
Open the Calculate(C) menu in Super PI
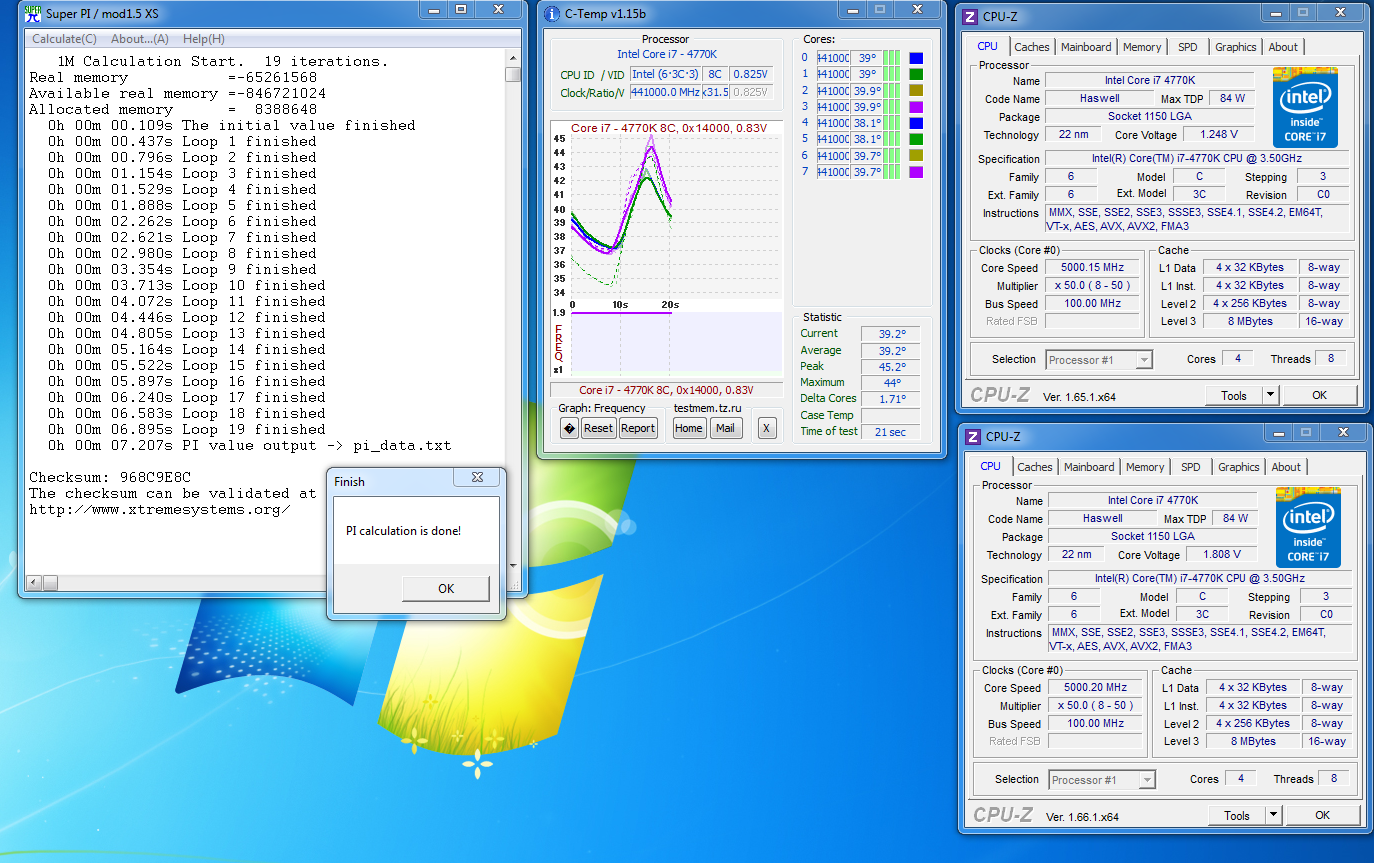click(x=64, y=39)
